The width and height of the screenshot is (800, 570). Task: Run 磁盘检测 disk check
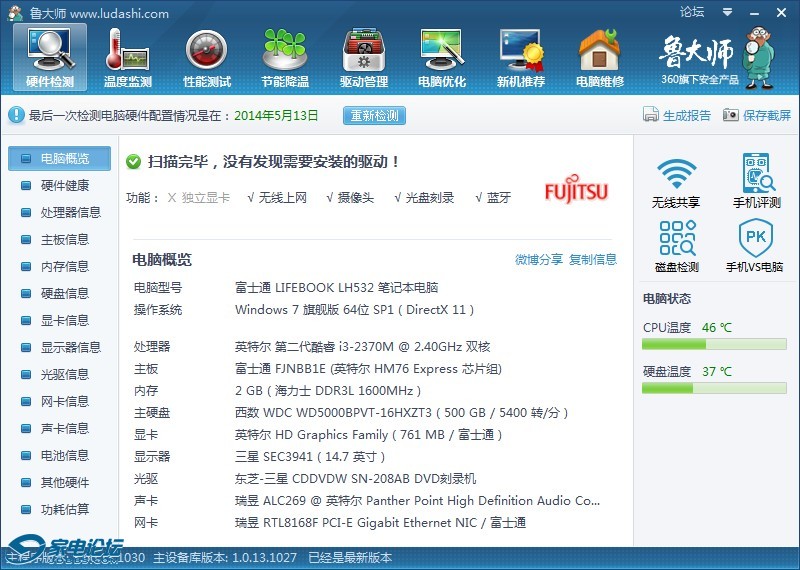coord(676,247)
